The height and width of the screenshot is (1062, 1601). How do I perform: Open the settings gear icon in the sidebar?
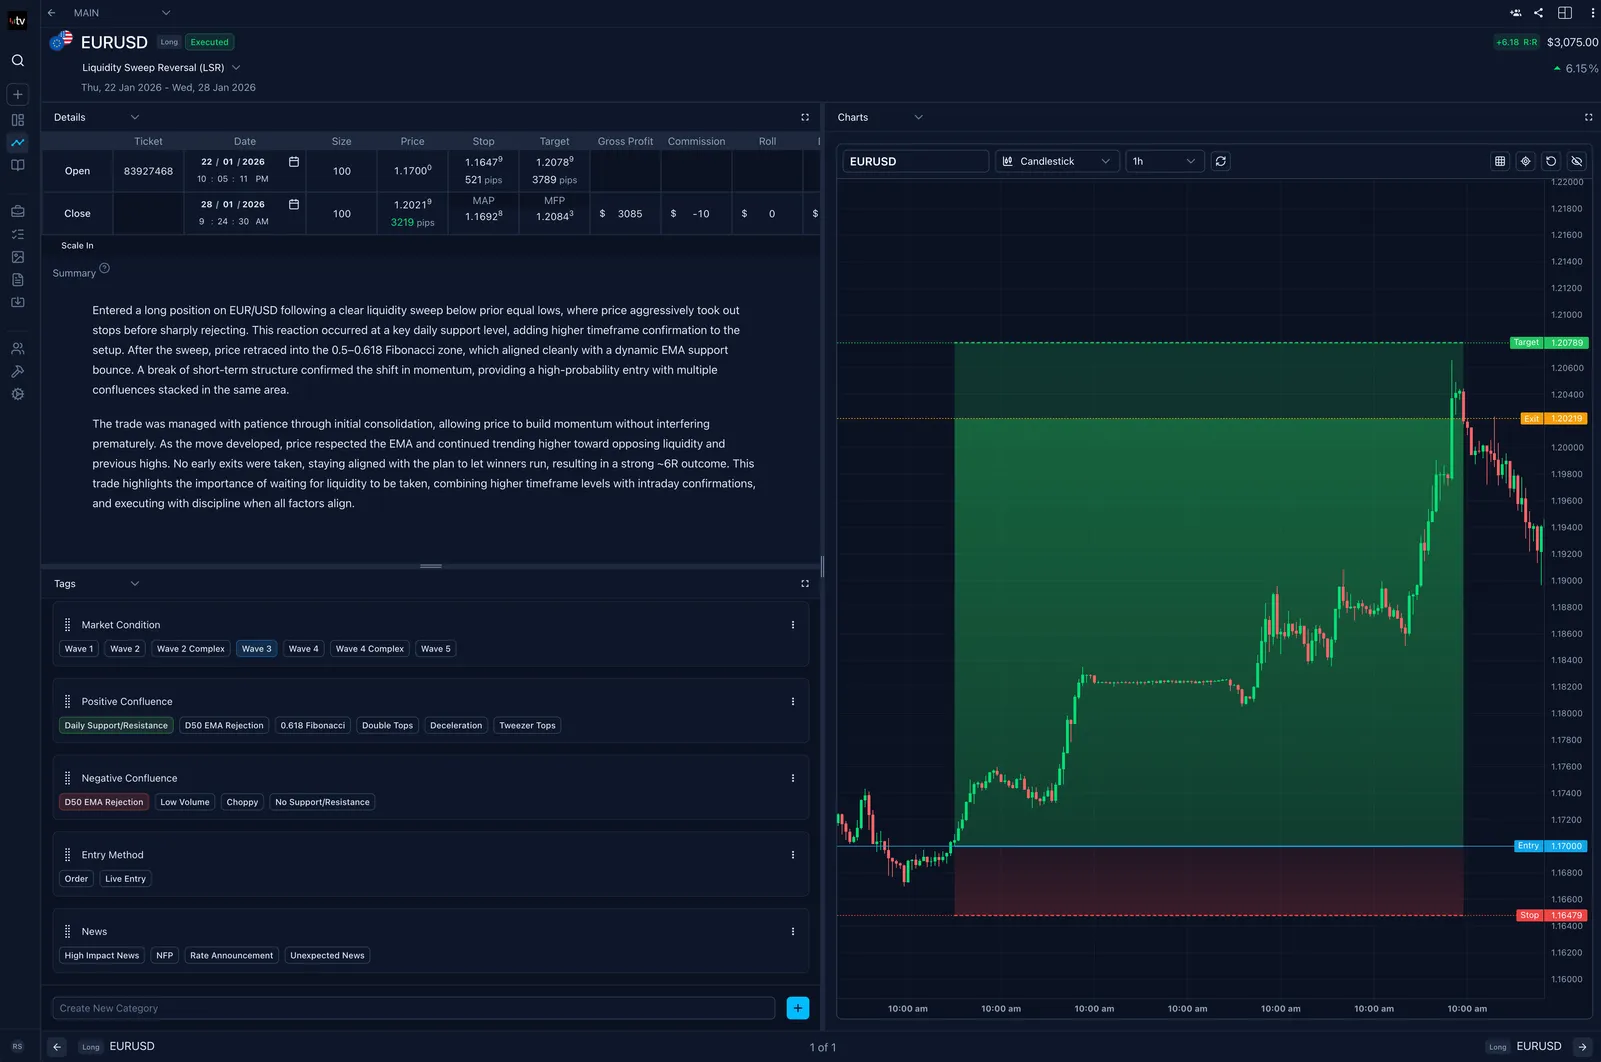18,394
